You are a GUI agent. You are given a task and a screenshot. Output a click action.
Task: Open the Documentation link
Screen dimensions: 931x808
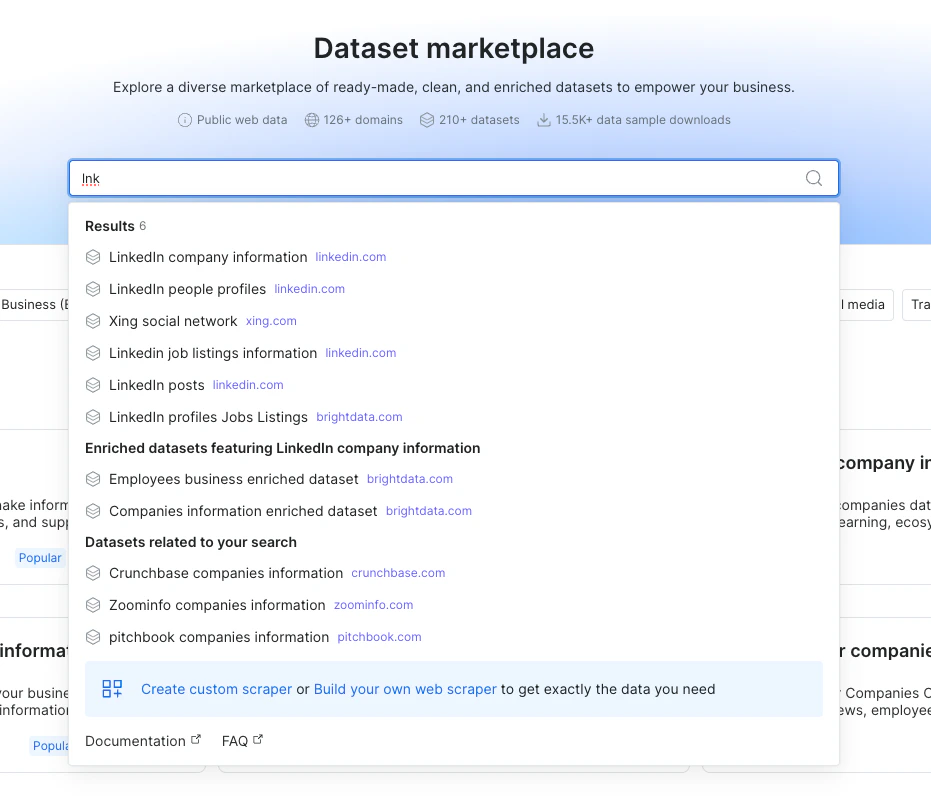(135, 741)
